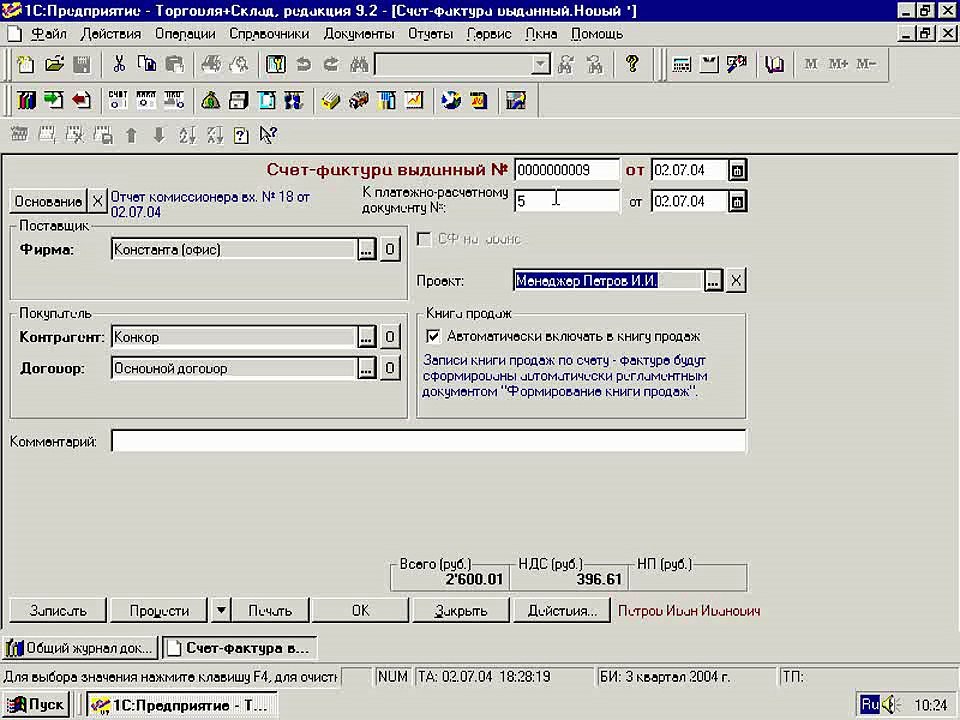Click the Copy icon in toolbar
The image size is (960, 720).
(147, 64)
